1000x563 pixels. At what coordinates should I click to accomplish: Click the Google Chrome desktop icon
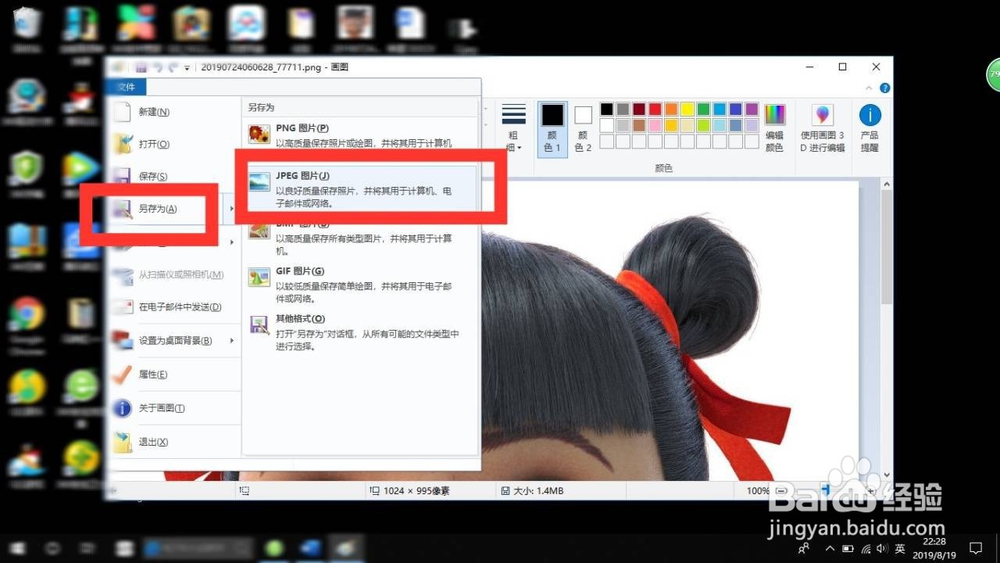point(26,325)
